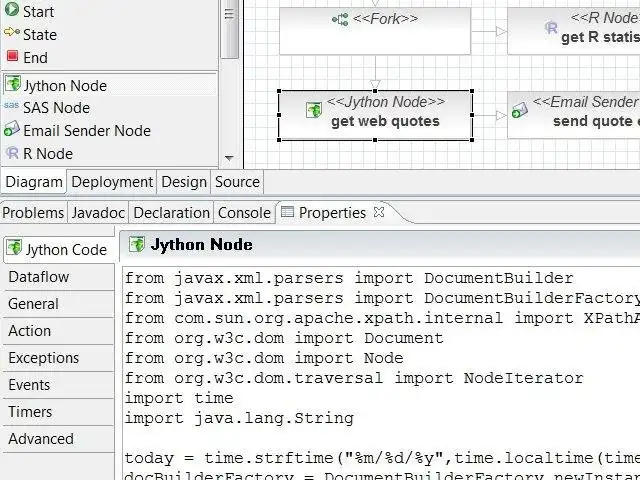The width and height of the screenshot is (640, 480).
Task: Switch to the Source tab
Action: (237, 182)
